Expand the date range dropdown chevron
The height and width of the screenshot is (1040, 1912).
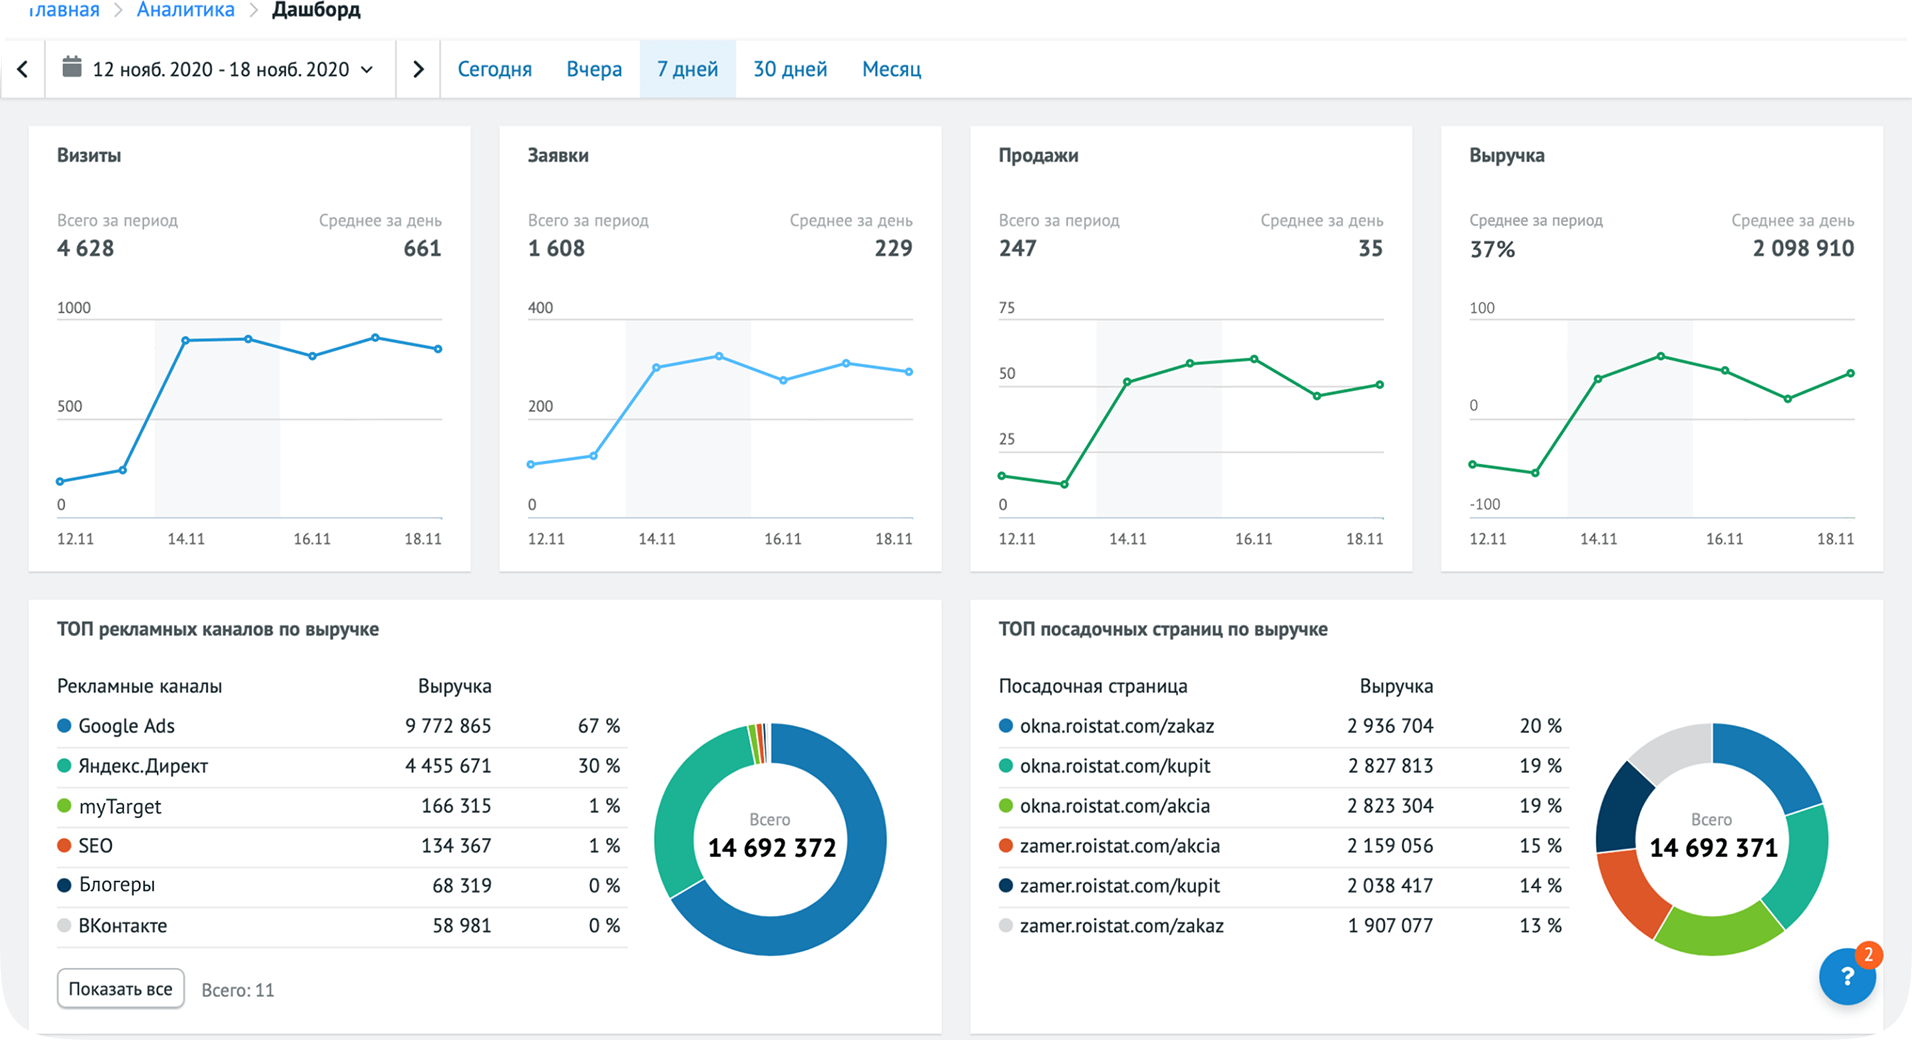pos(367,69)
